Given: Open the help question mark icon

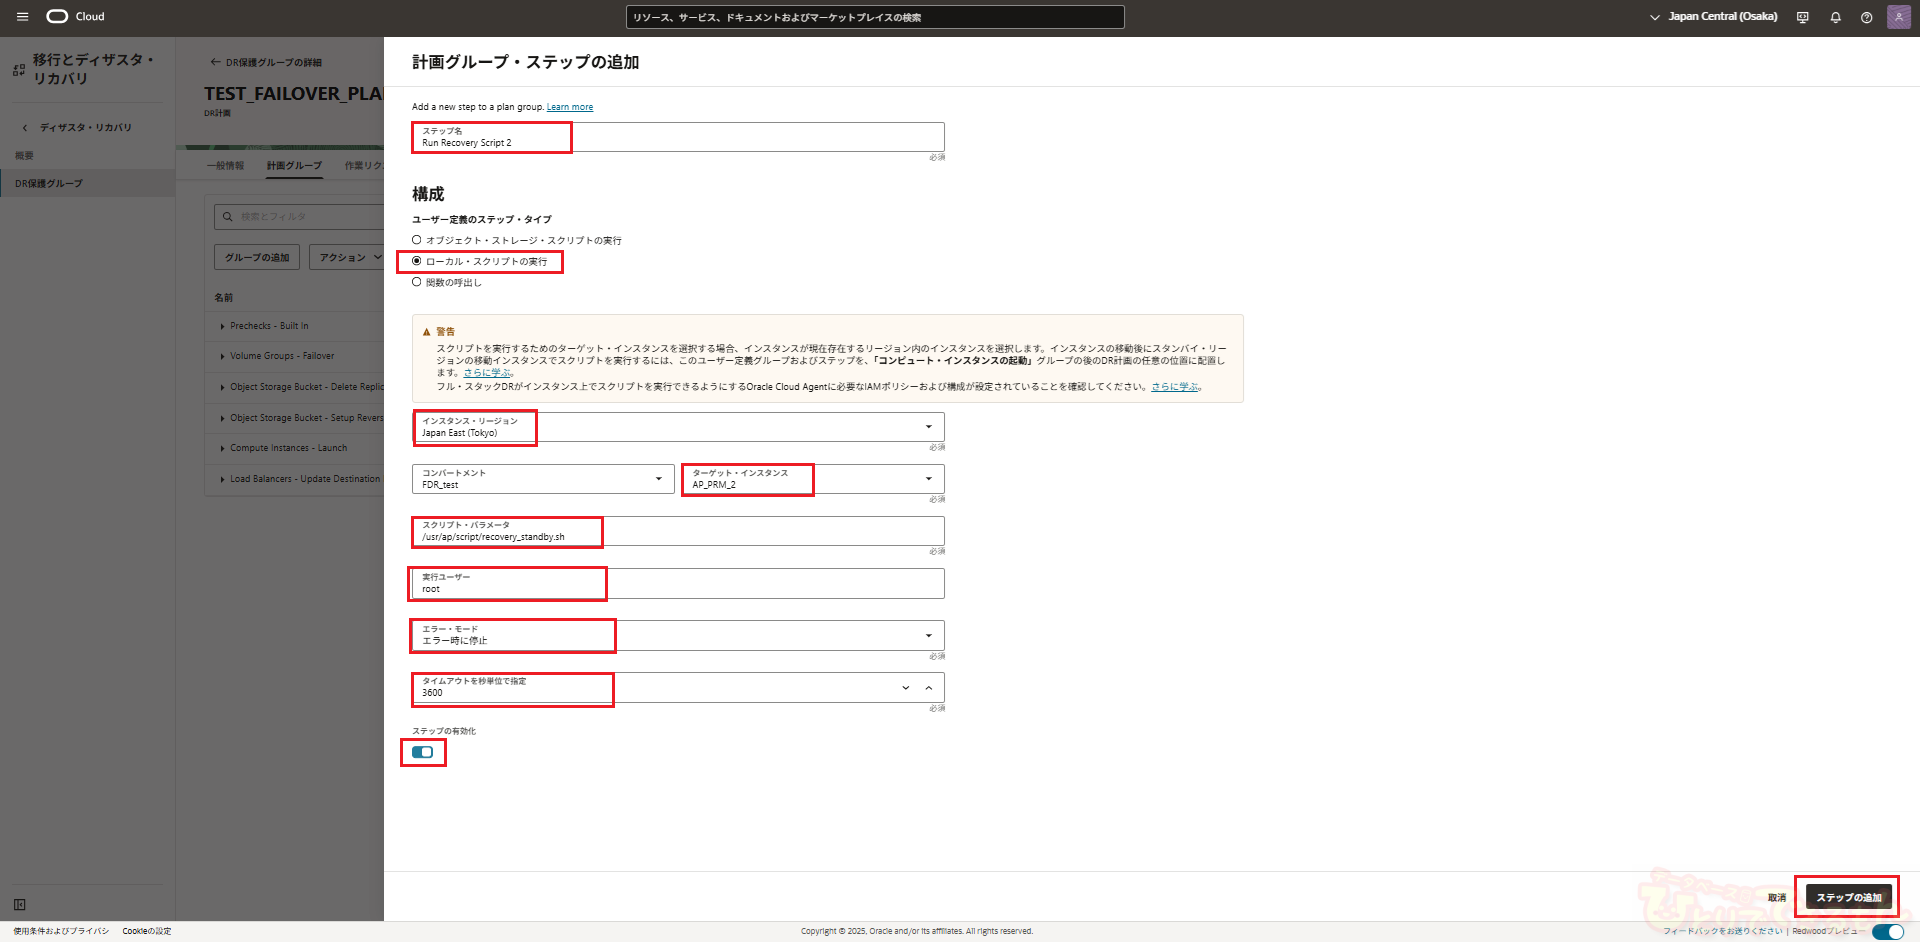Looking at the screenshot, I should (x=1866, y=17).
